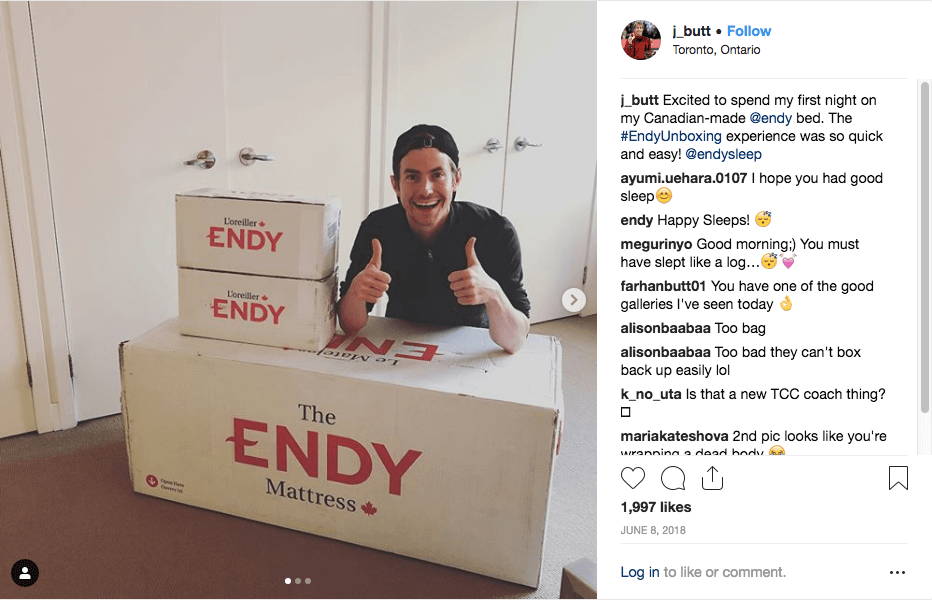The width and height of the screenshot is (932, 600).
Task: Select the second carousel dot indicator
Action: [298, 581]
